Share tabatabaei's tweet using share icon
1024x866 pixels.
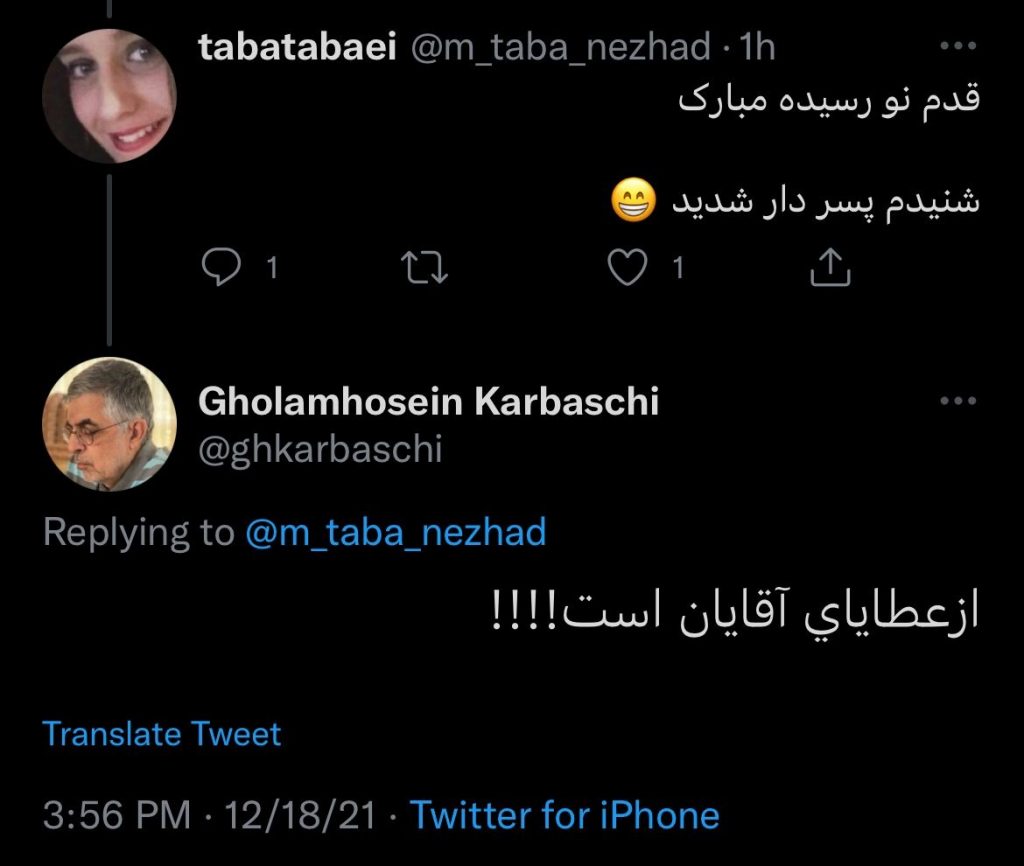click(832, 267)
